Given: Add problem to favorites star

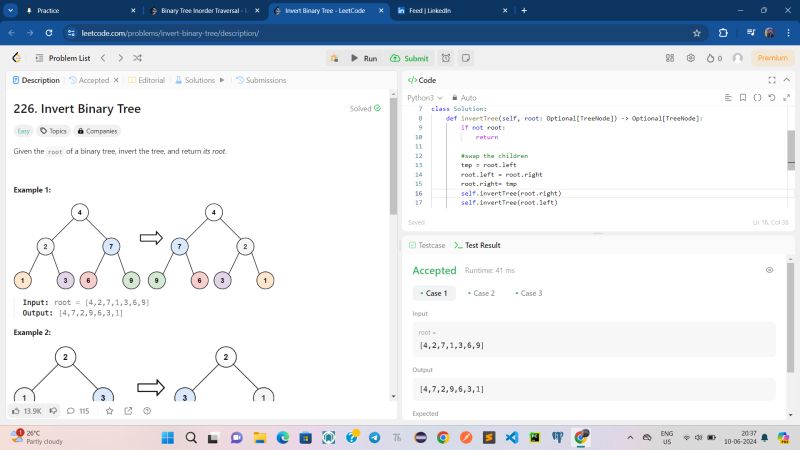Looking at the screenshot, I should pos(108,410).
